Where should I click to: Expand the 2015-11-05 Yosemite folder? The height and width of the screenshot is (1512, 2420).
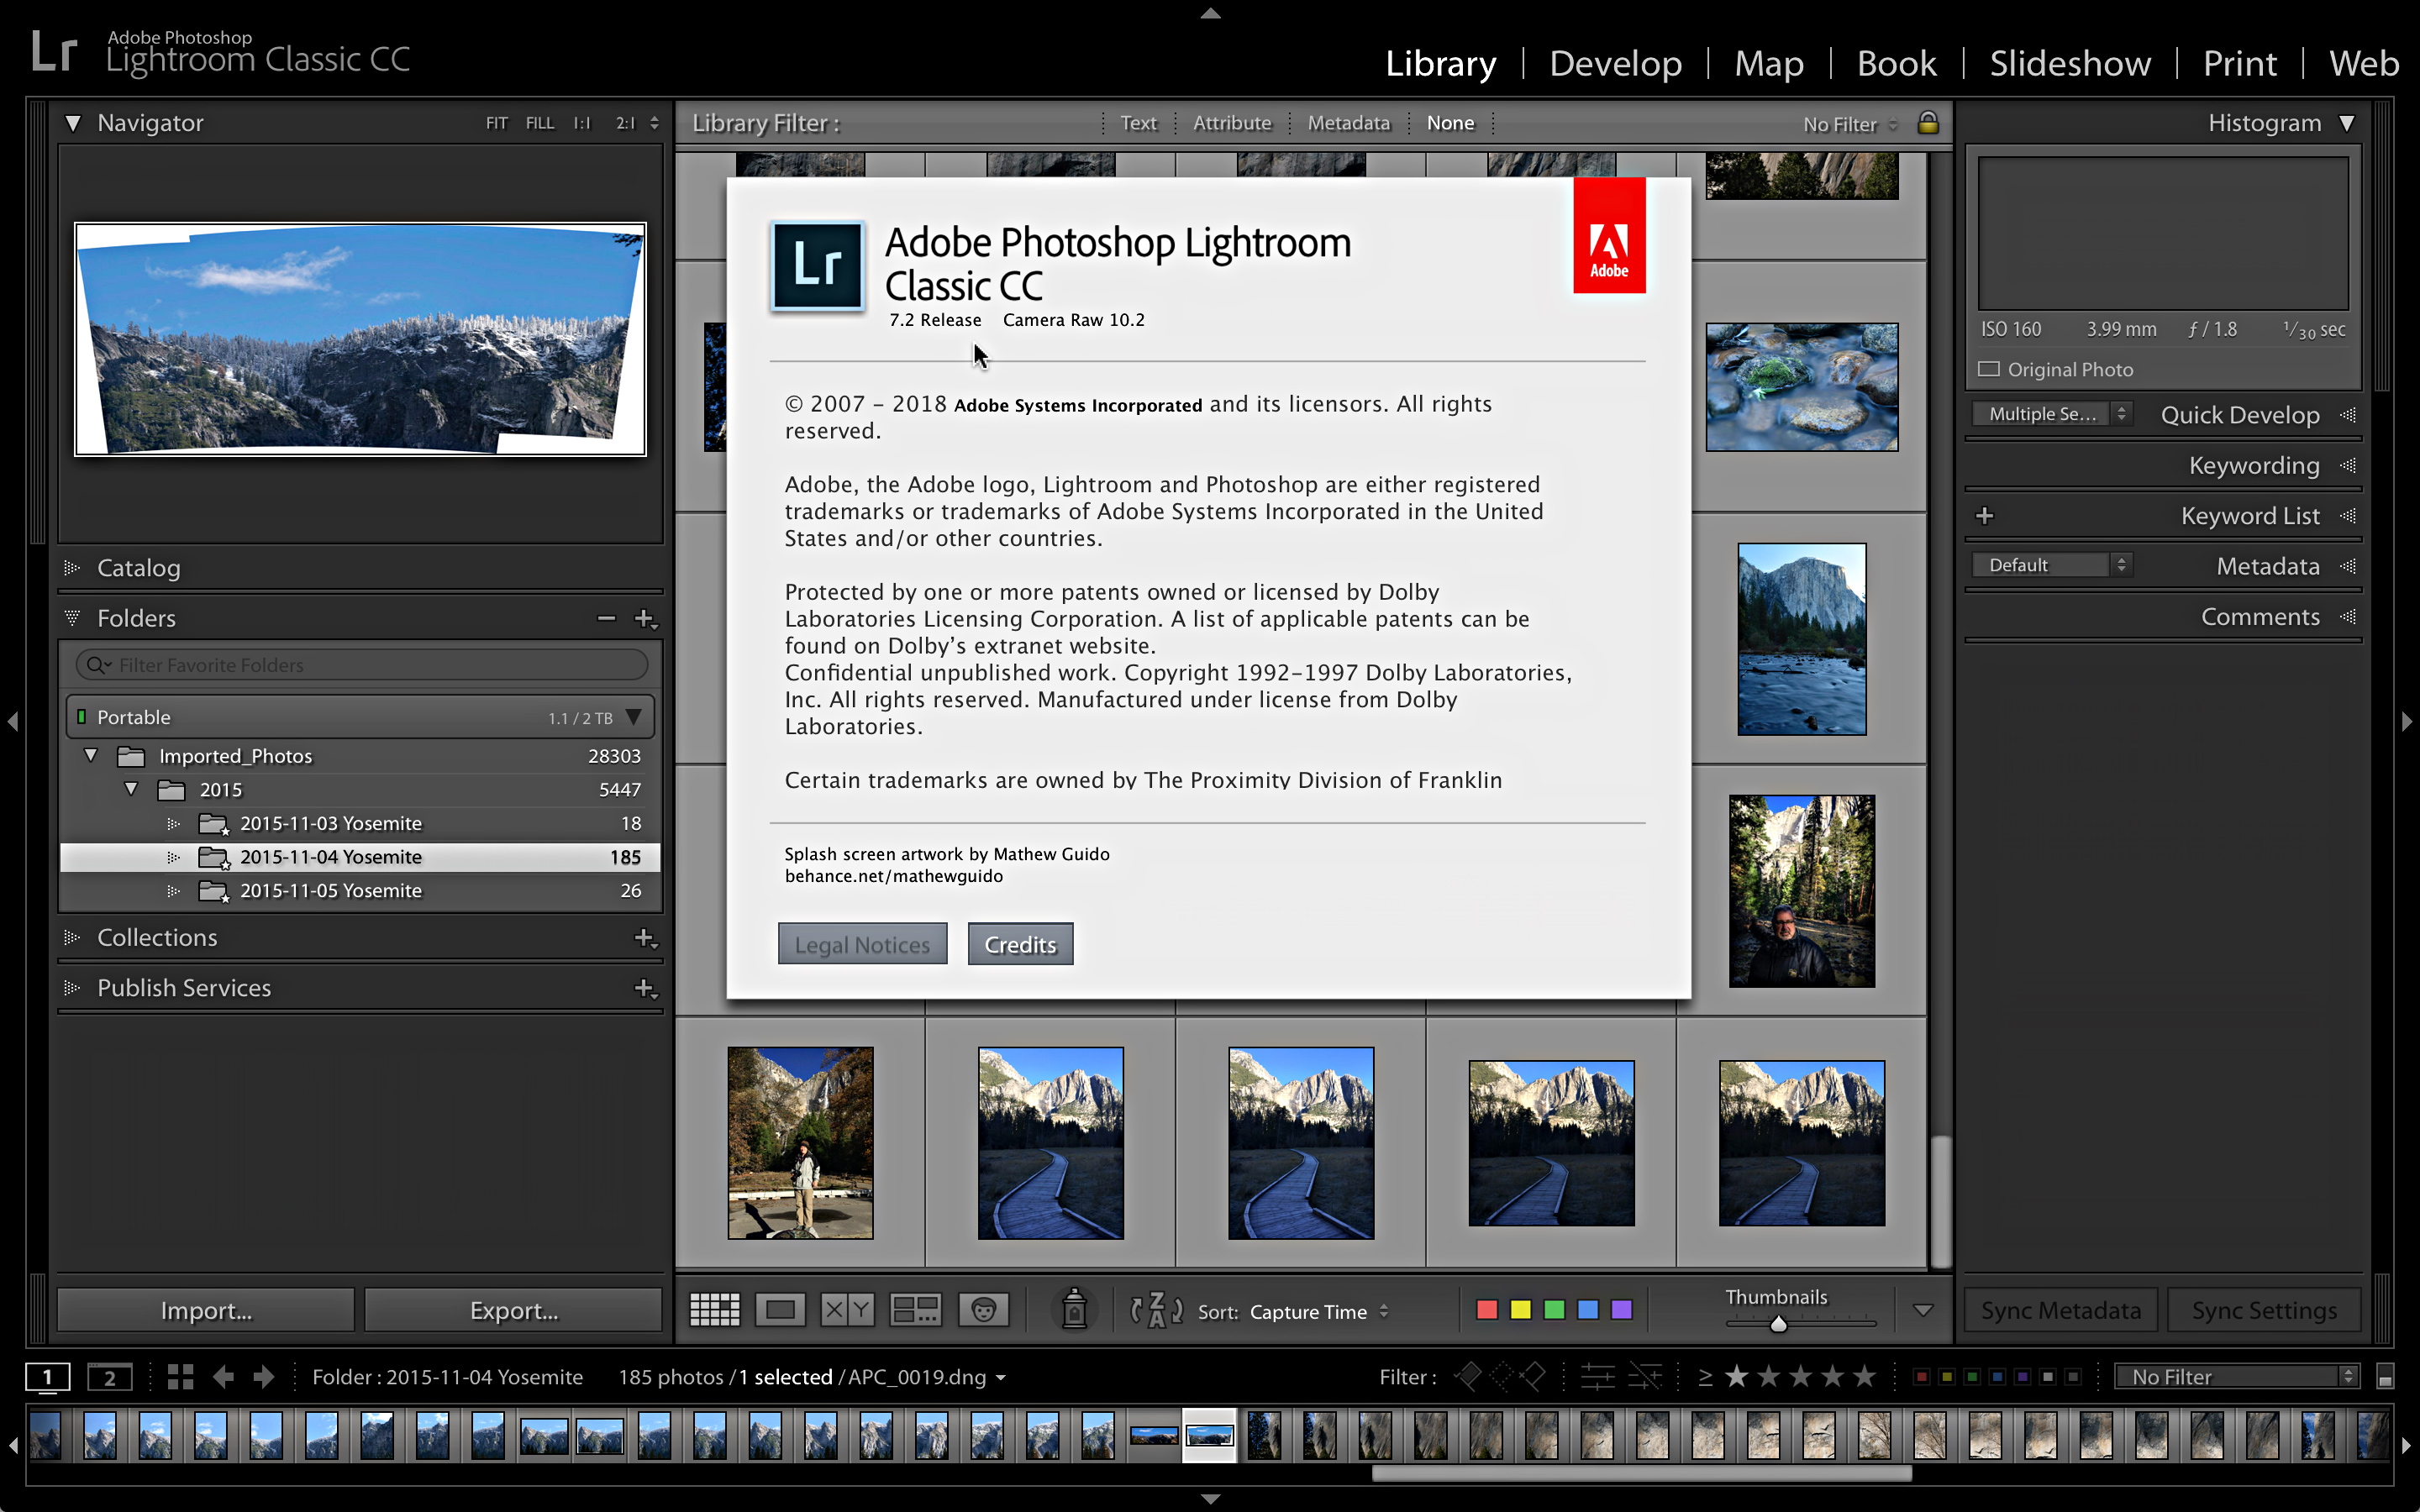coord(171,890)
